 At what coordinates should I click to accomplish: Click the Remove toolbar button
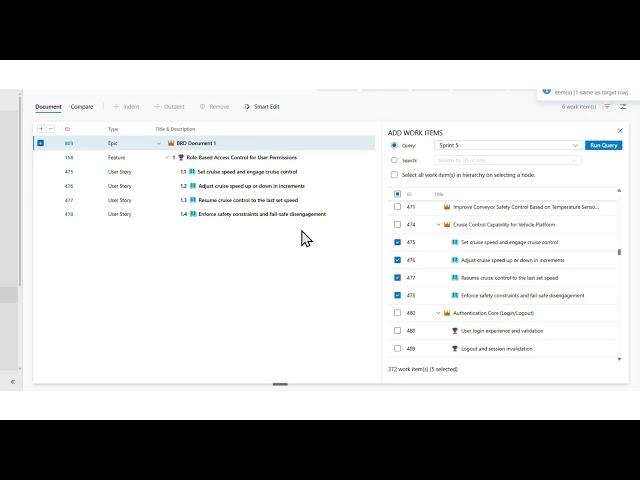pyautogui.click(x=214, y=107)
